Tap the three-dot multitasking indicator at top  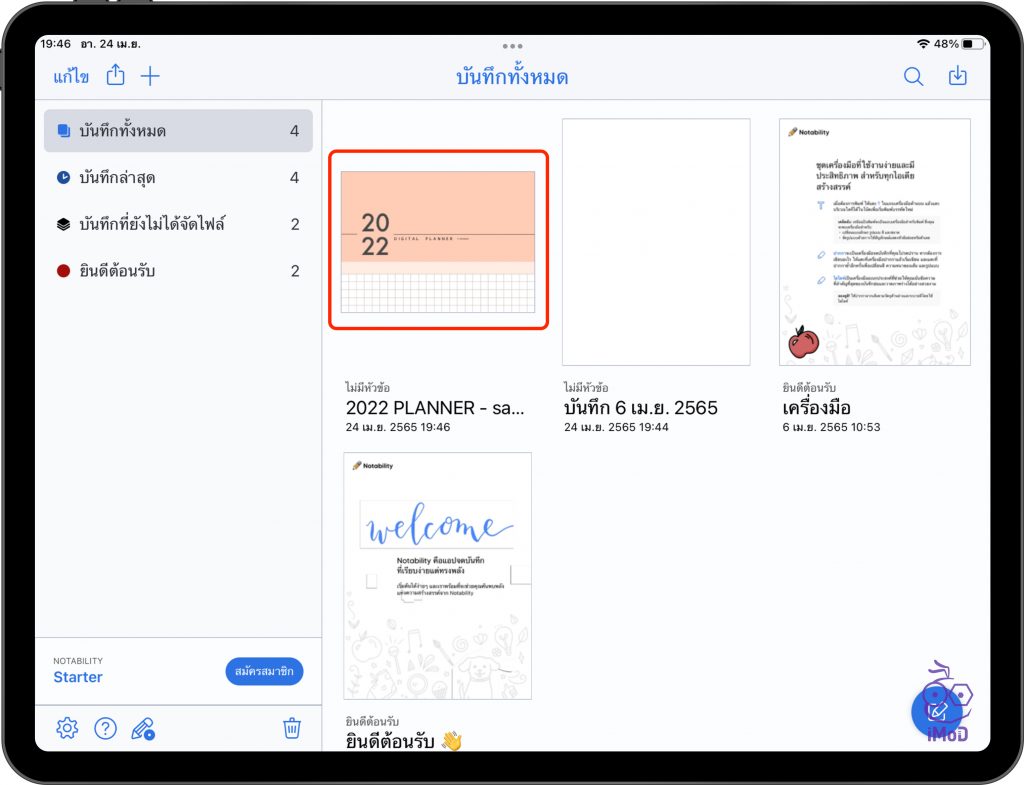pyautogui.click(x=513, y=46)
